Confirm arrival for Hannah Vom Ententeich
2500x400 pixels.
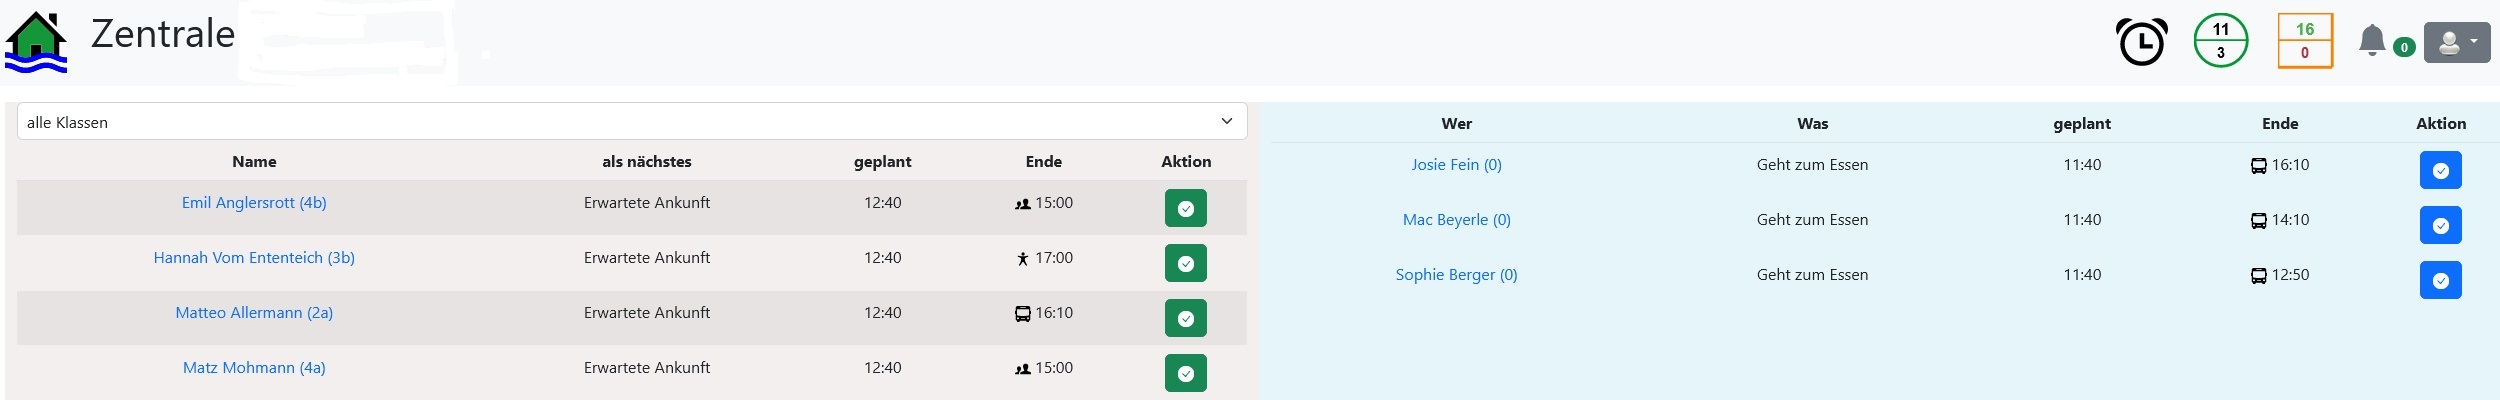(1185, 264)
